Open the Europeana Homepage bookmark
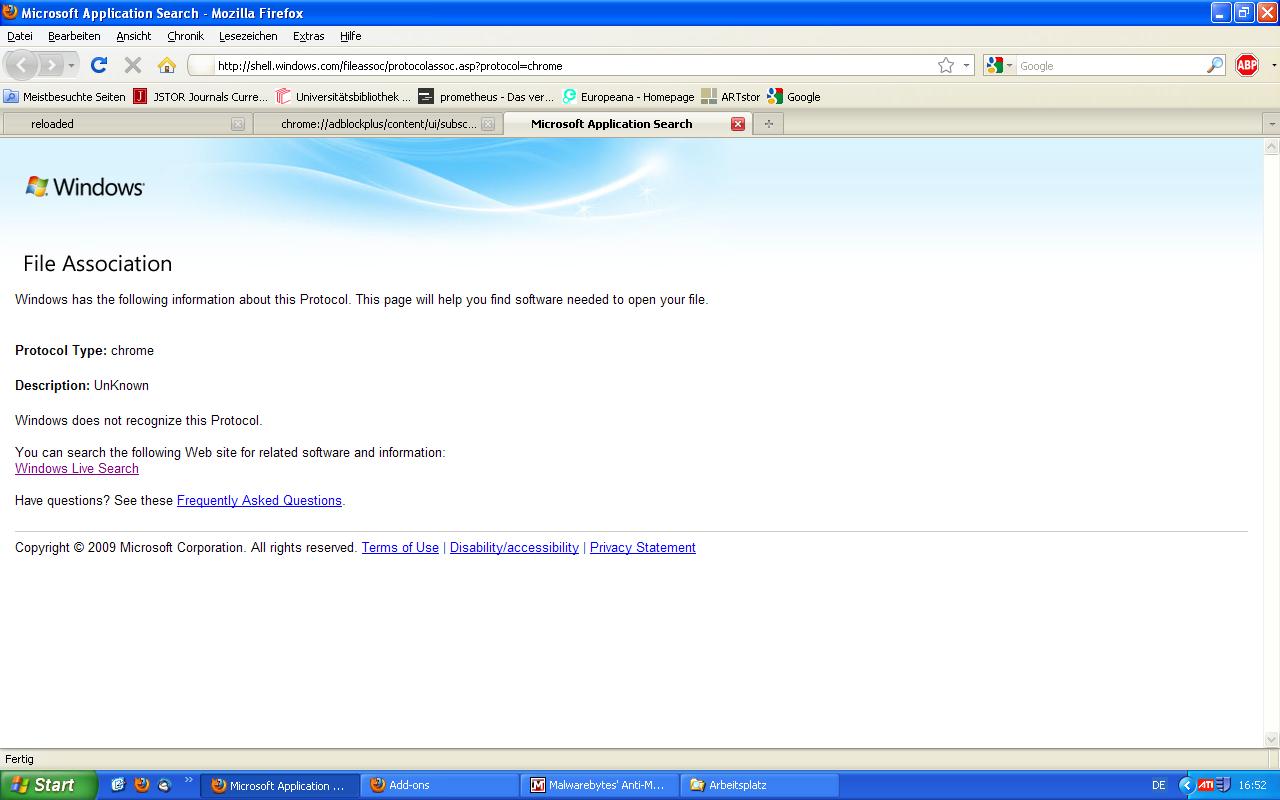Viewport: 1280px width, 800px height. tap(628, 97)
